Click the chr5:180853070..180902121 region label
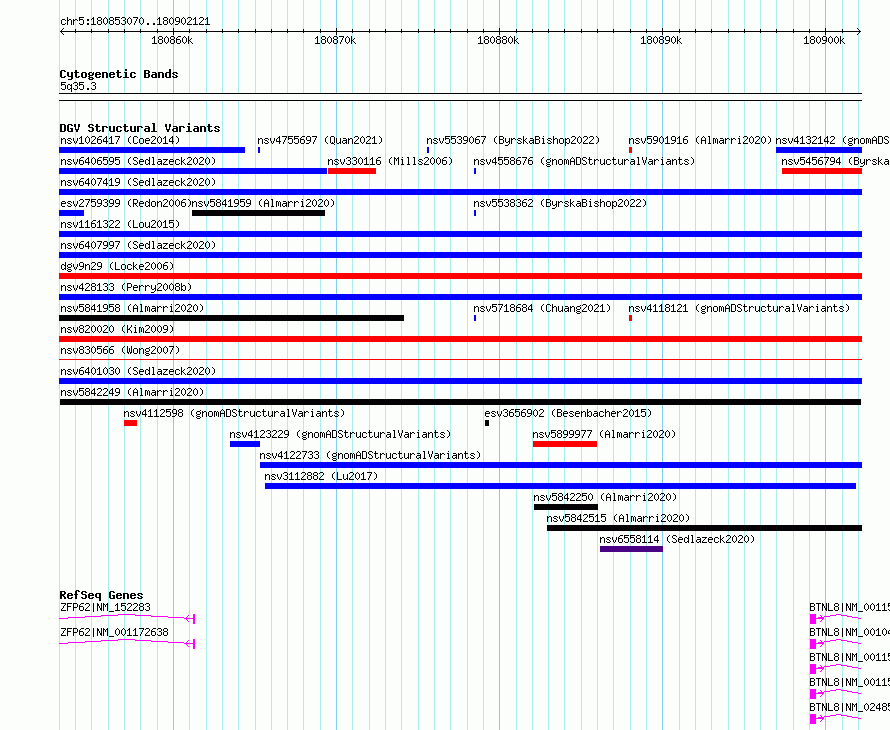This screenshot has height=730, width=890. [x=135, y=22]
